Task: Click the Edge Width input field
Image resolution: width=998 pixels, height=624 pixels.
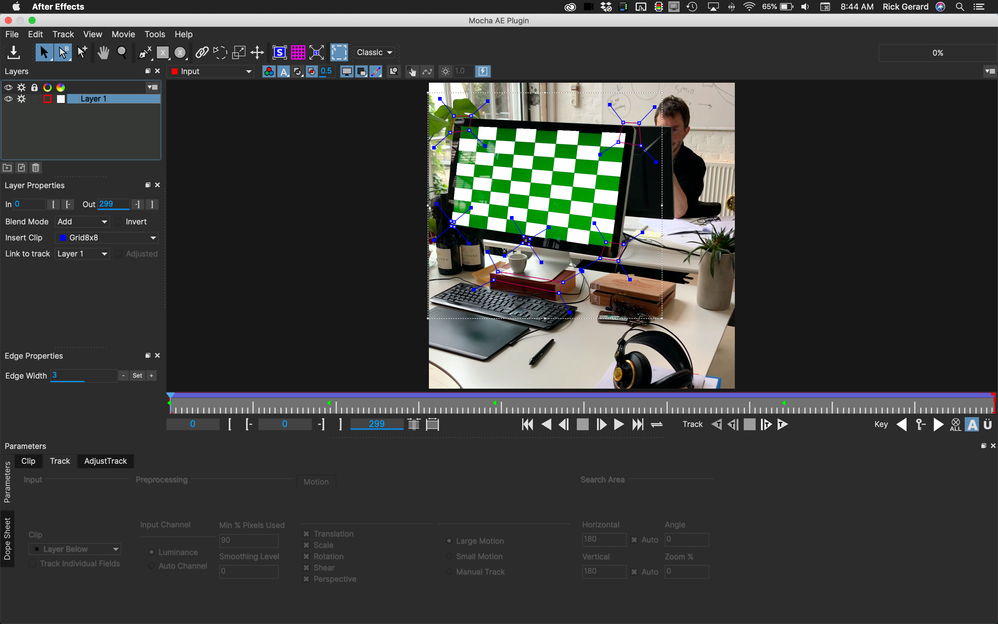Action: pyautogui.click(x=83, y=376)
